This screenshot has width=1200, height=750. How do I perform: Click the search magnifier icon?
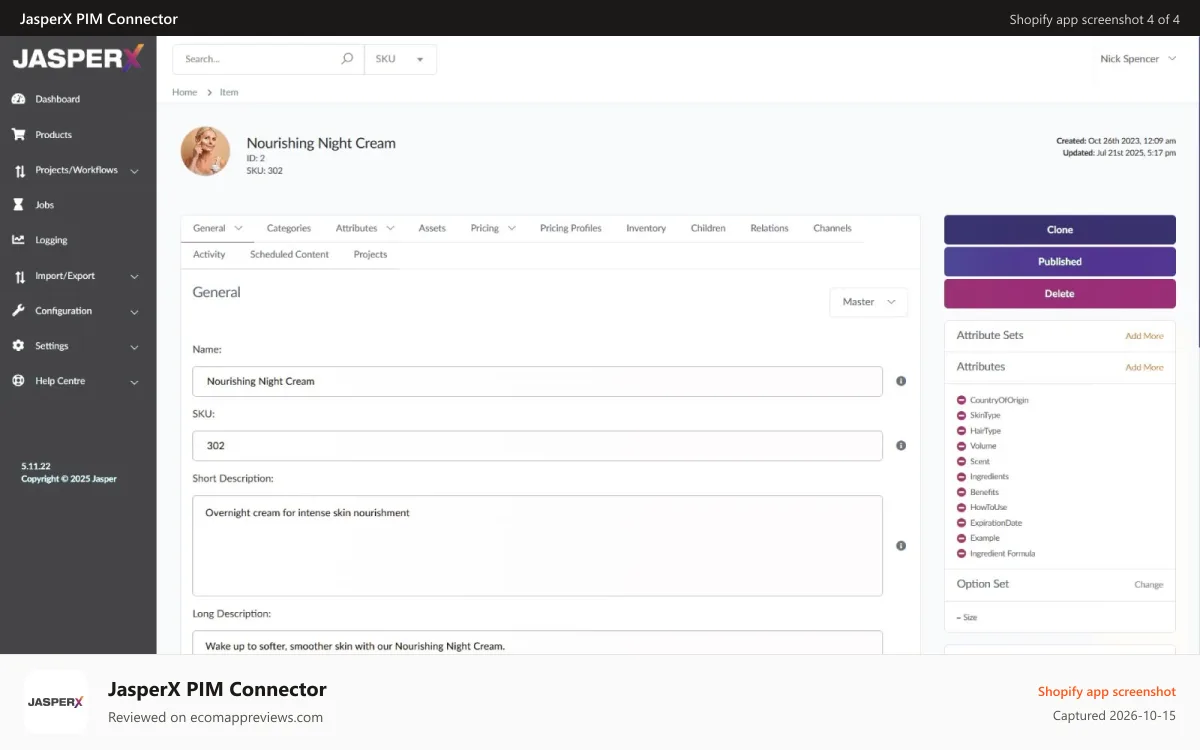click(347, 59)
